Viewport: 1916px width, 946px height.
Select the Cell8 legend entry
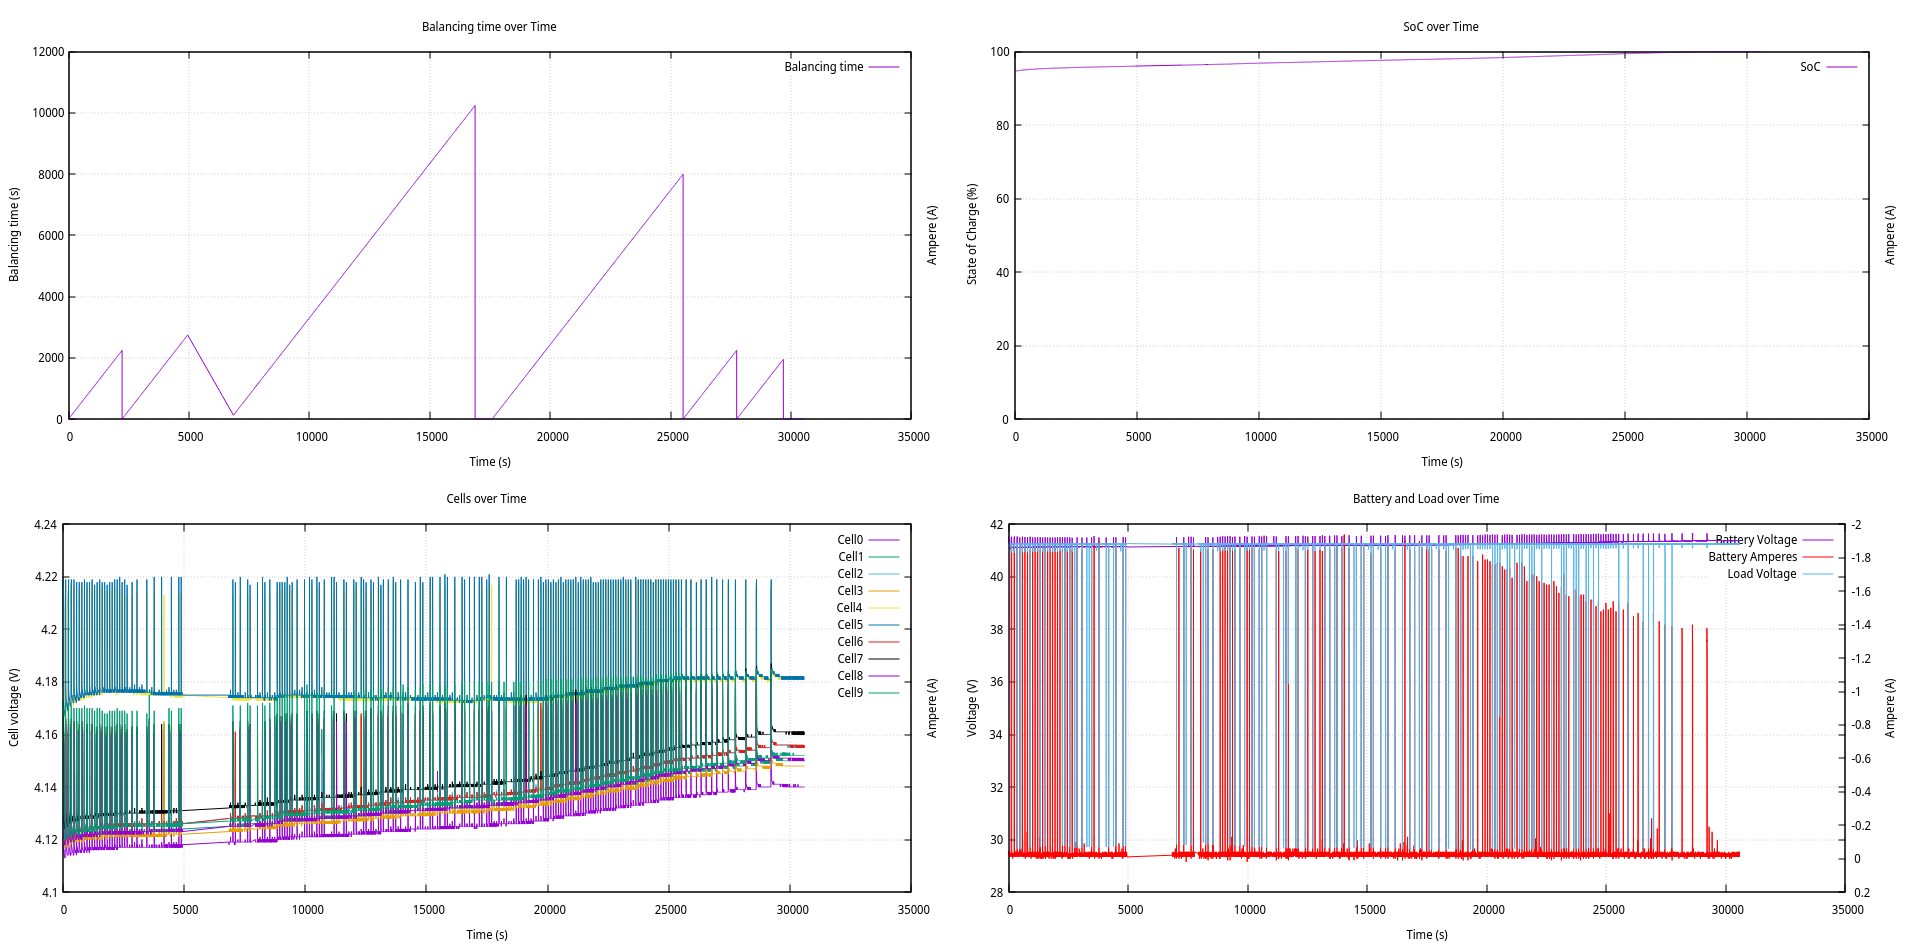[850, 676]
